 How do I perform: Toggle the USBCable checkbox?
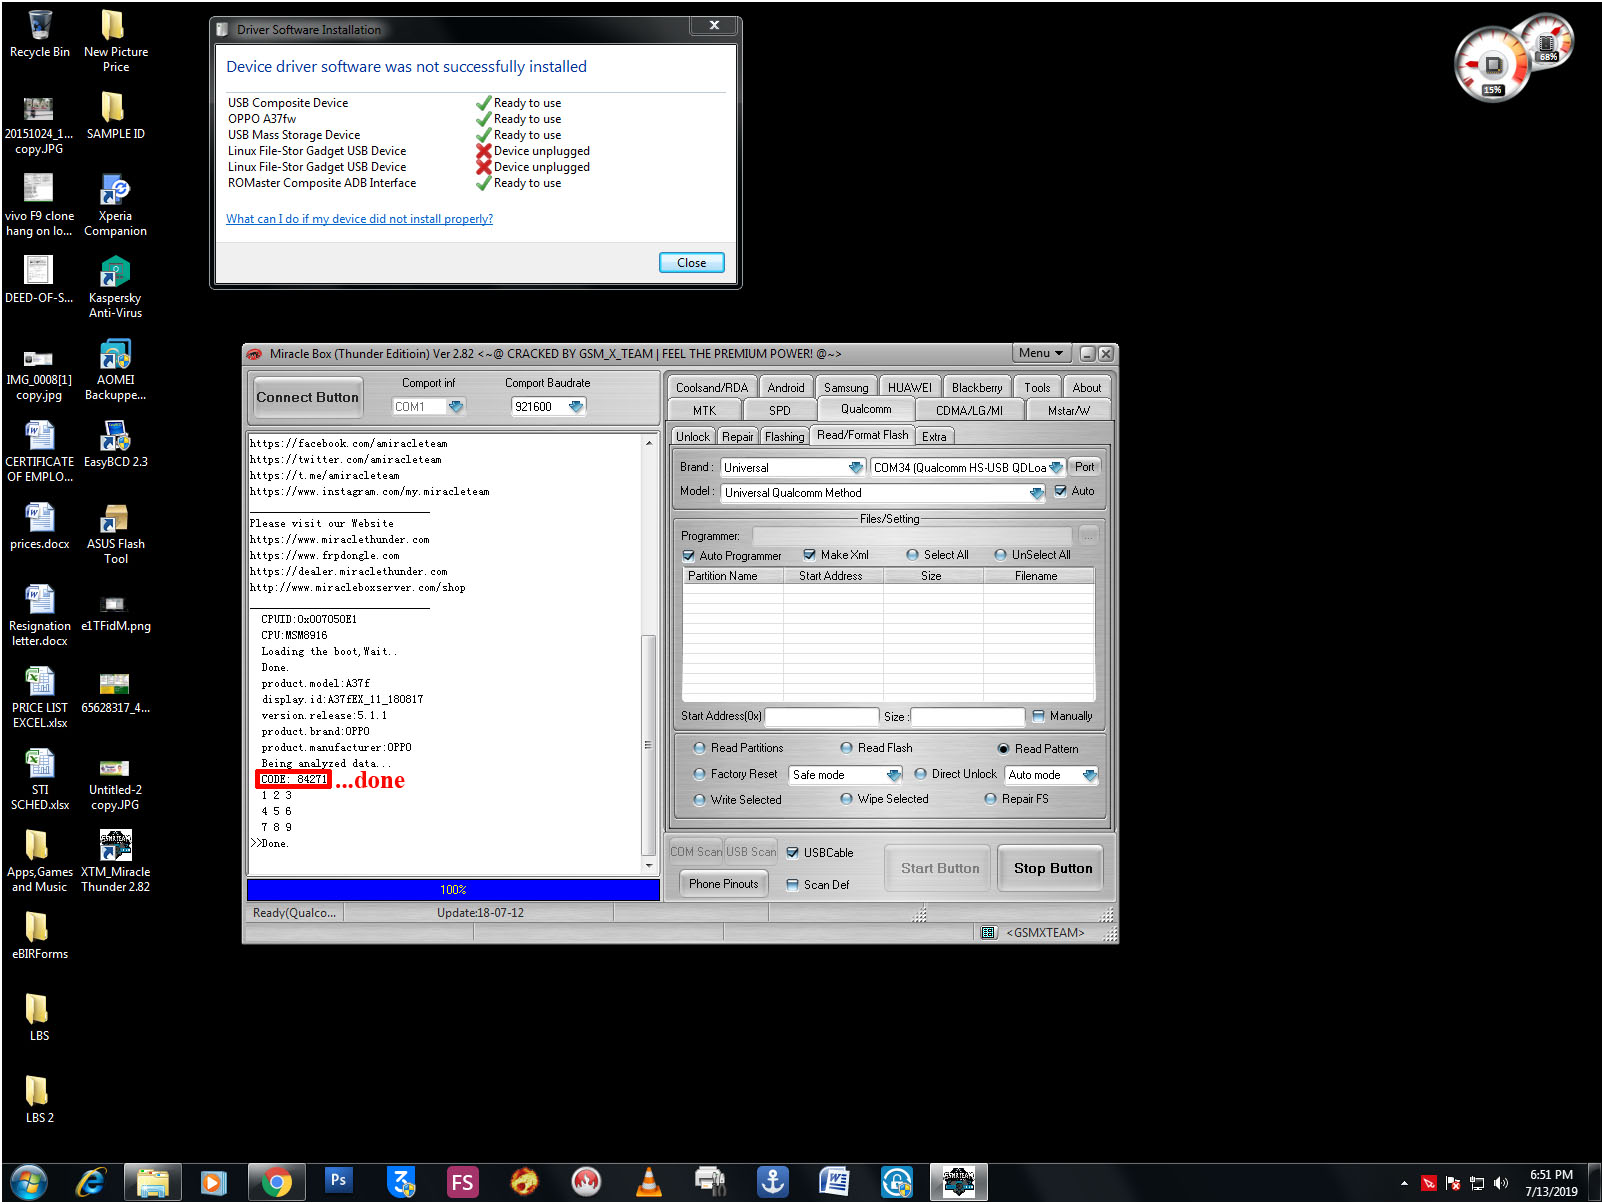[792, 853]
